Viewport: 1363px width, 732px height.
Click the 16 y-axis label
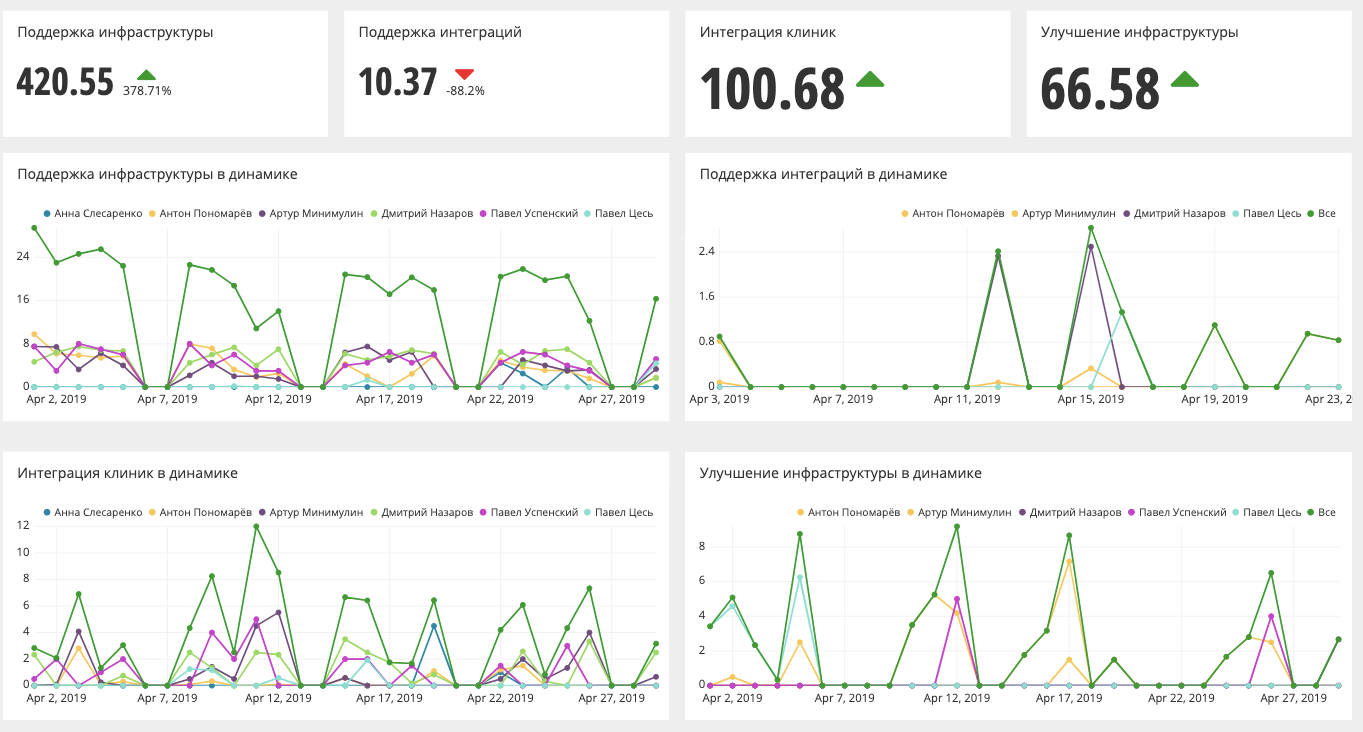tap(23, 299)
